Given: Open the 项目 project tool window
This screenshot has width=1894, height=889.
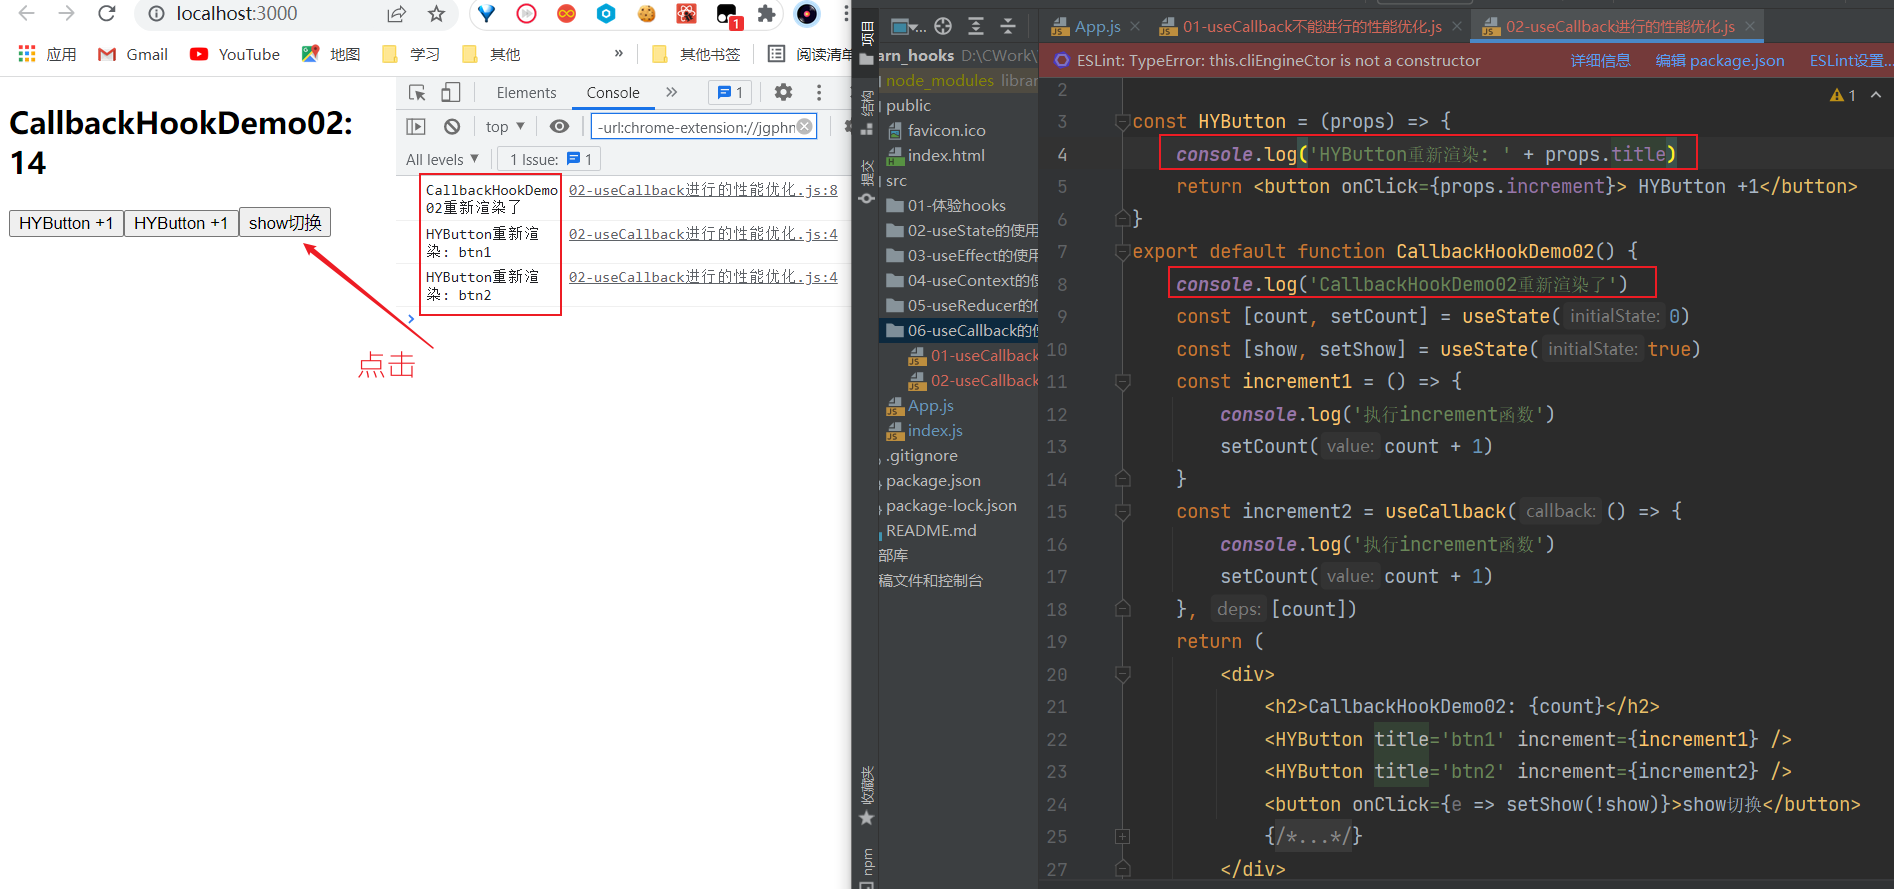Looking at the screenshot, I should (867, 33).
